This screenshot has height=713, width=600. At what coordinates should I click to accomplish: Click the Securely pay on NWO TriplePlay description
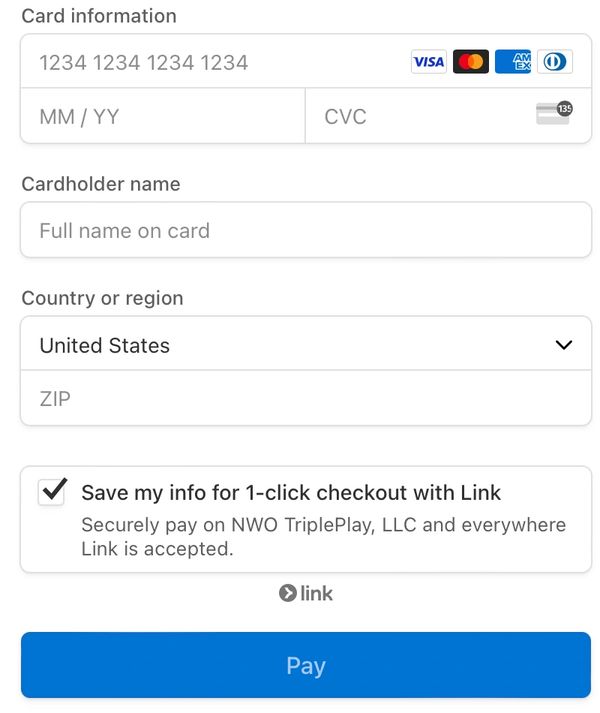coord(323,536)
